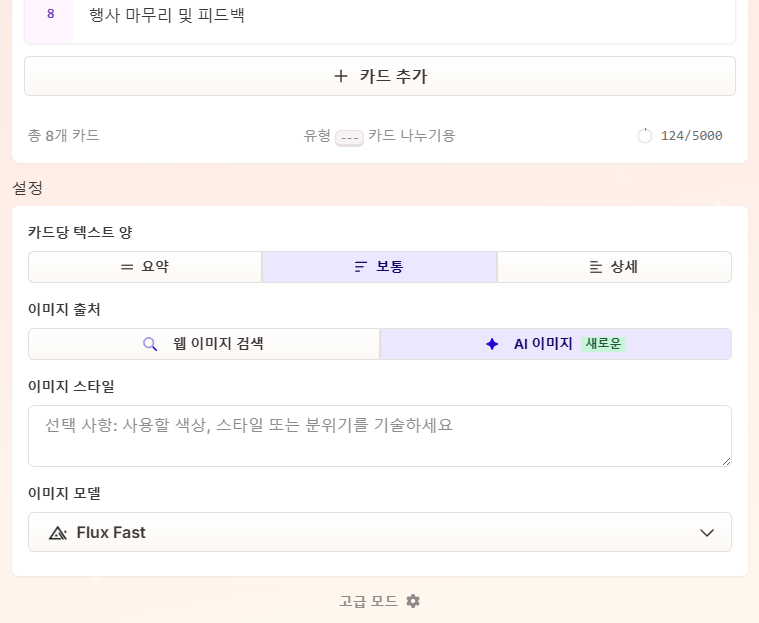Click the two-line icon beside 요약
This screenshot has width=759, height=623.
[x=127, y=267]
